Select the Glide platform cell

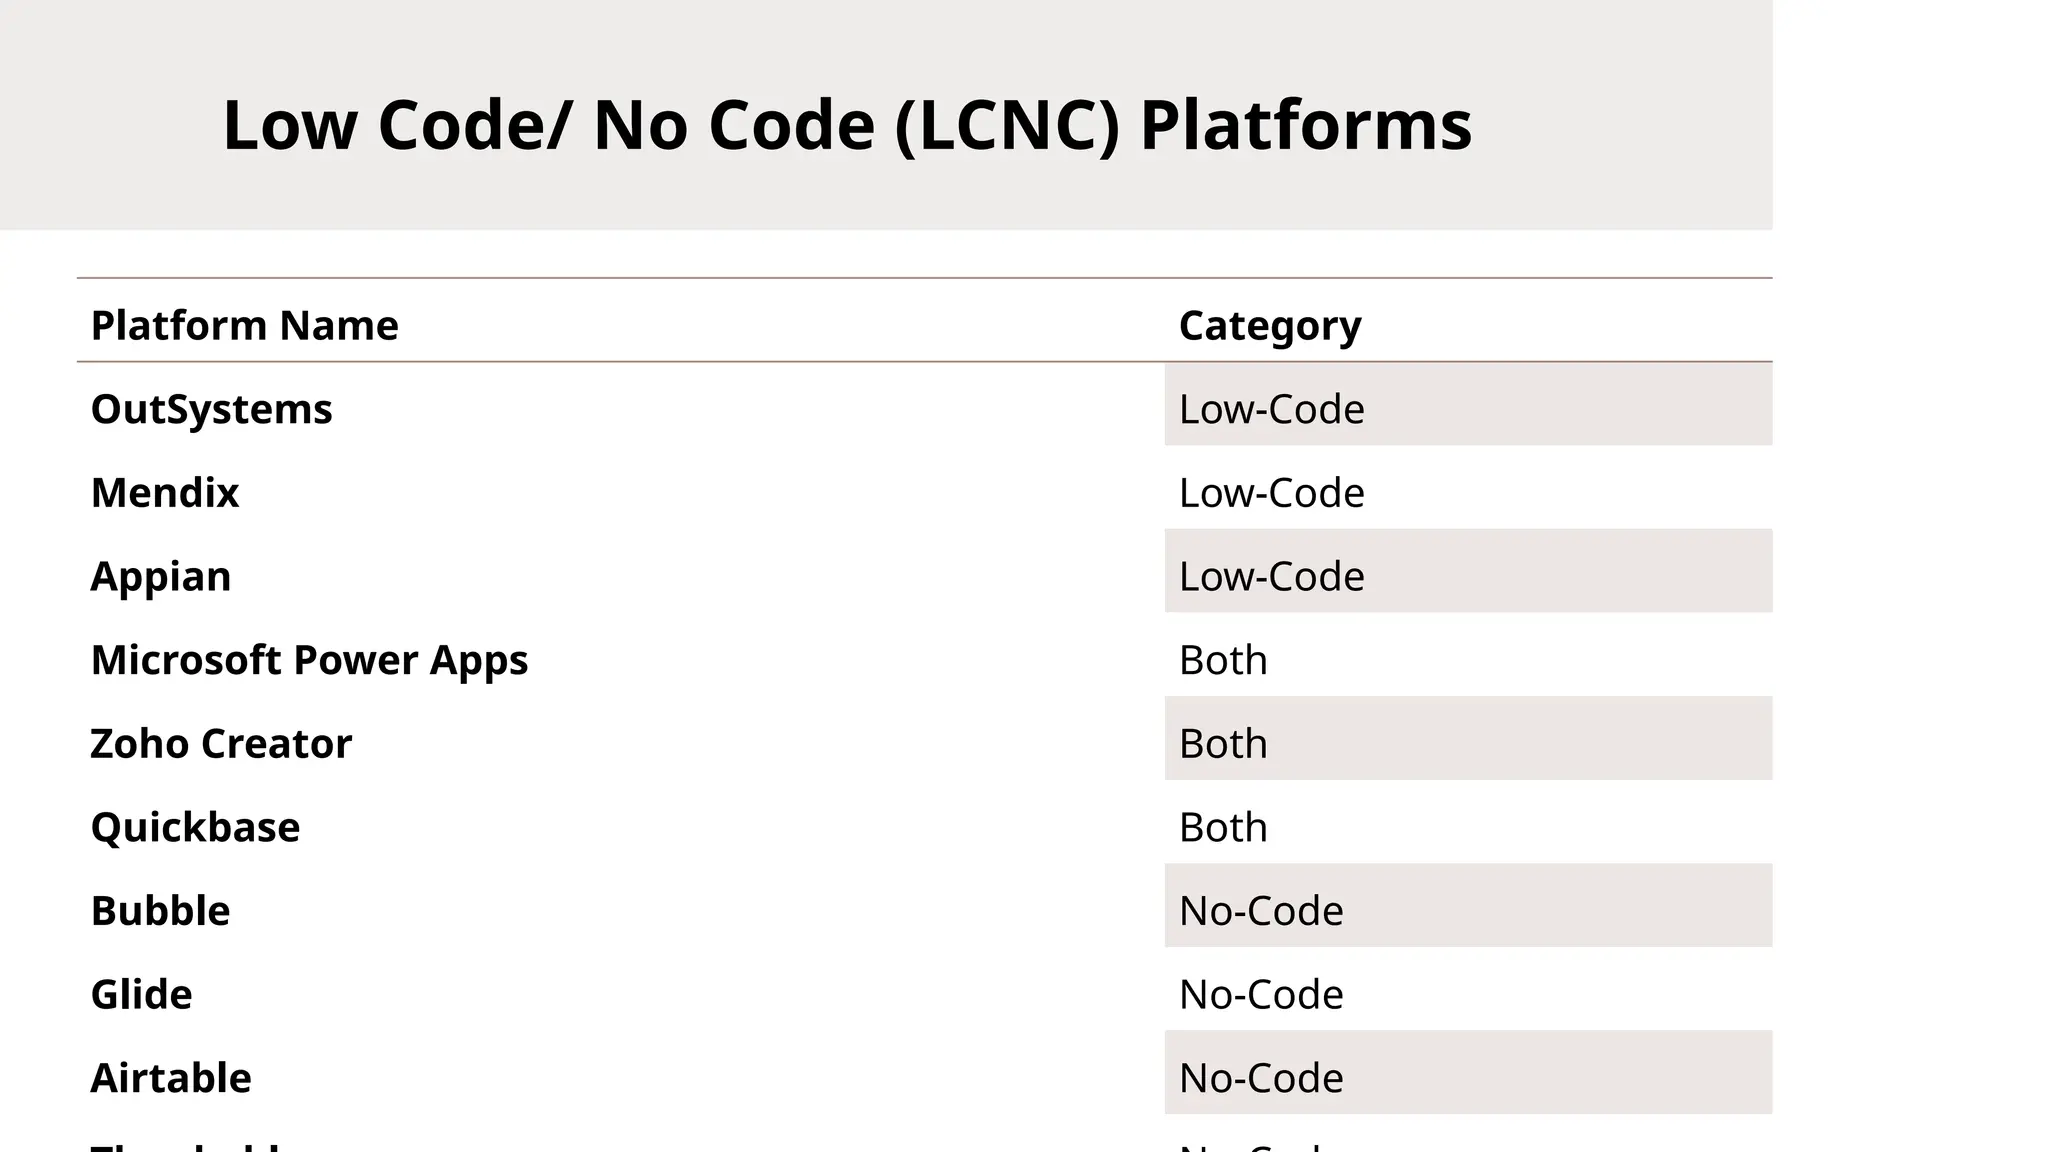pos(141,994)
